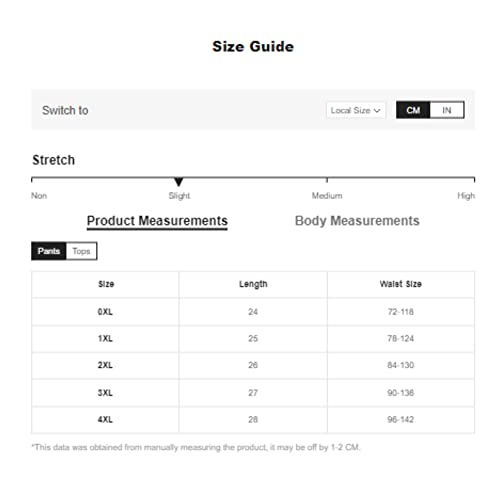Select the 2XL size row
Viewport: 500px width, 500px height.
[x=253, y=365]
